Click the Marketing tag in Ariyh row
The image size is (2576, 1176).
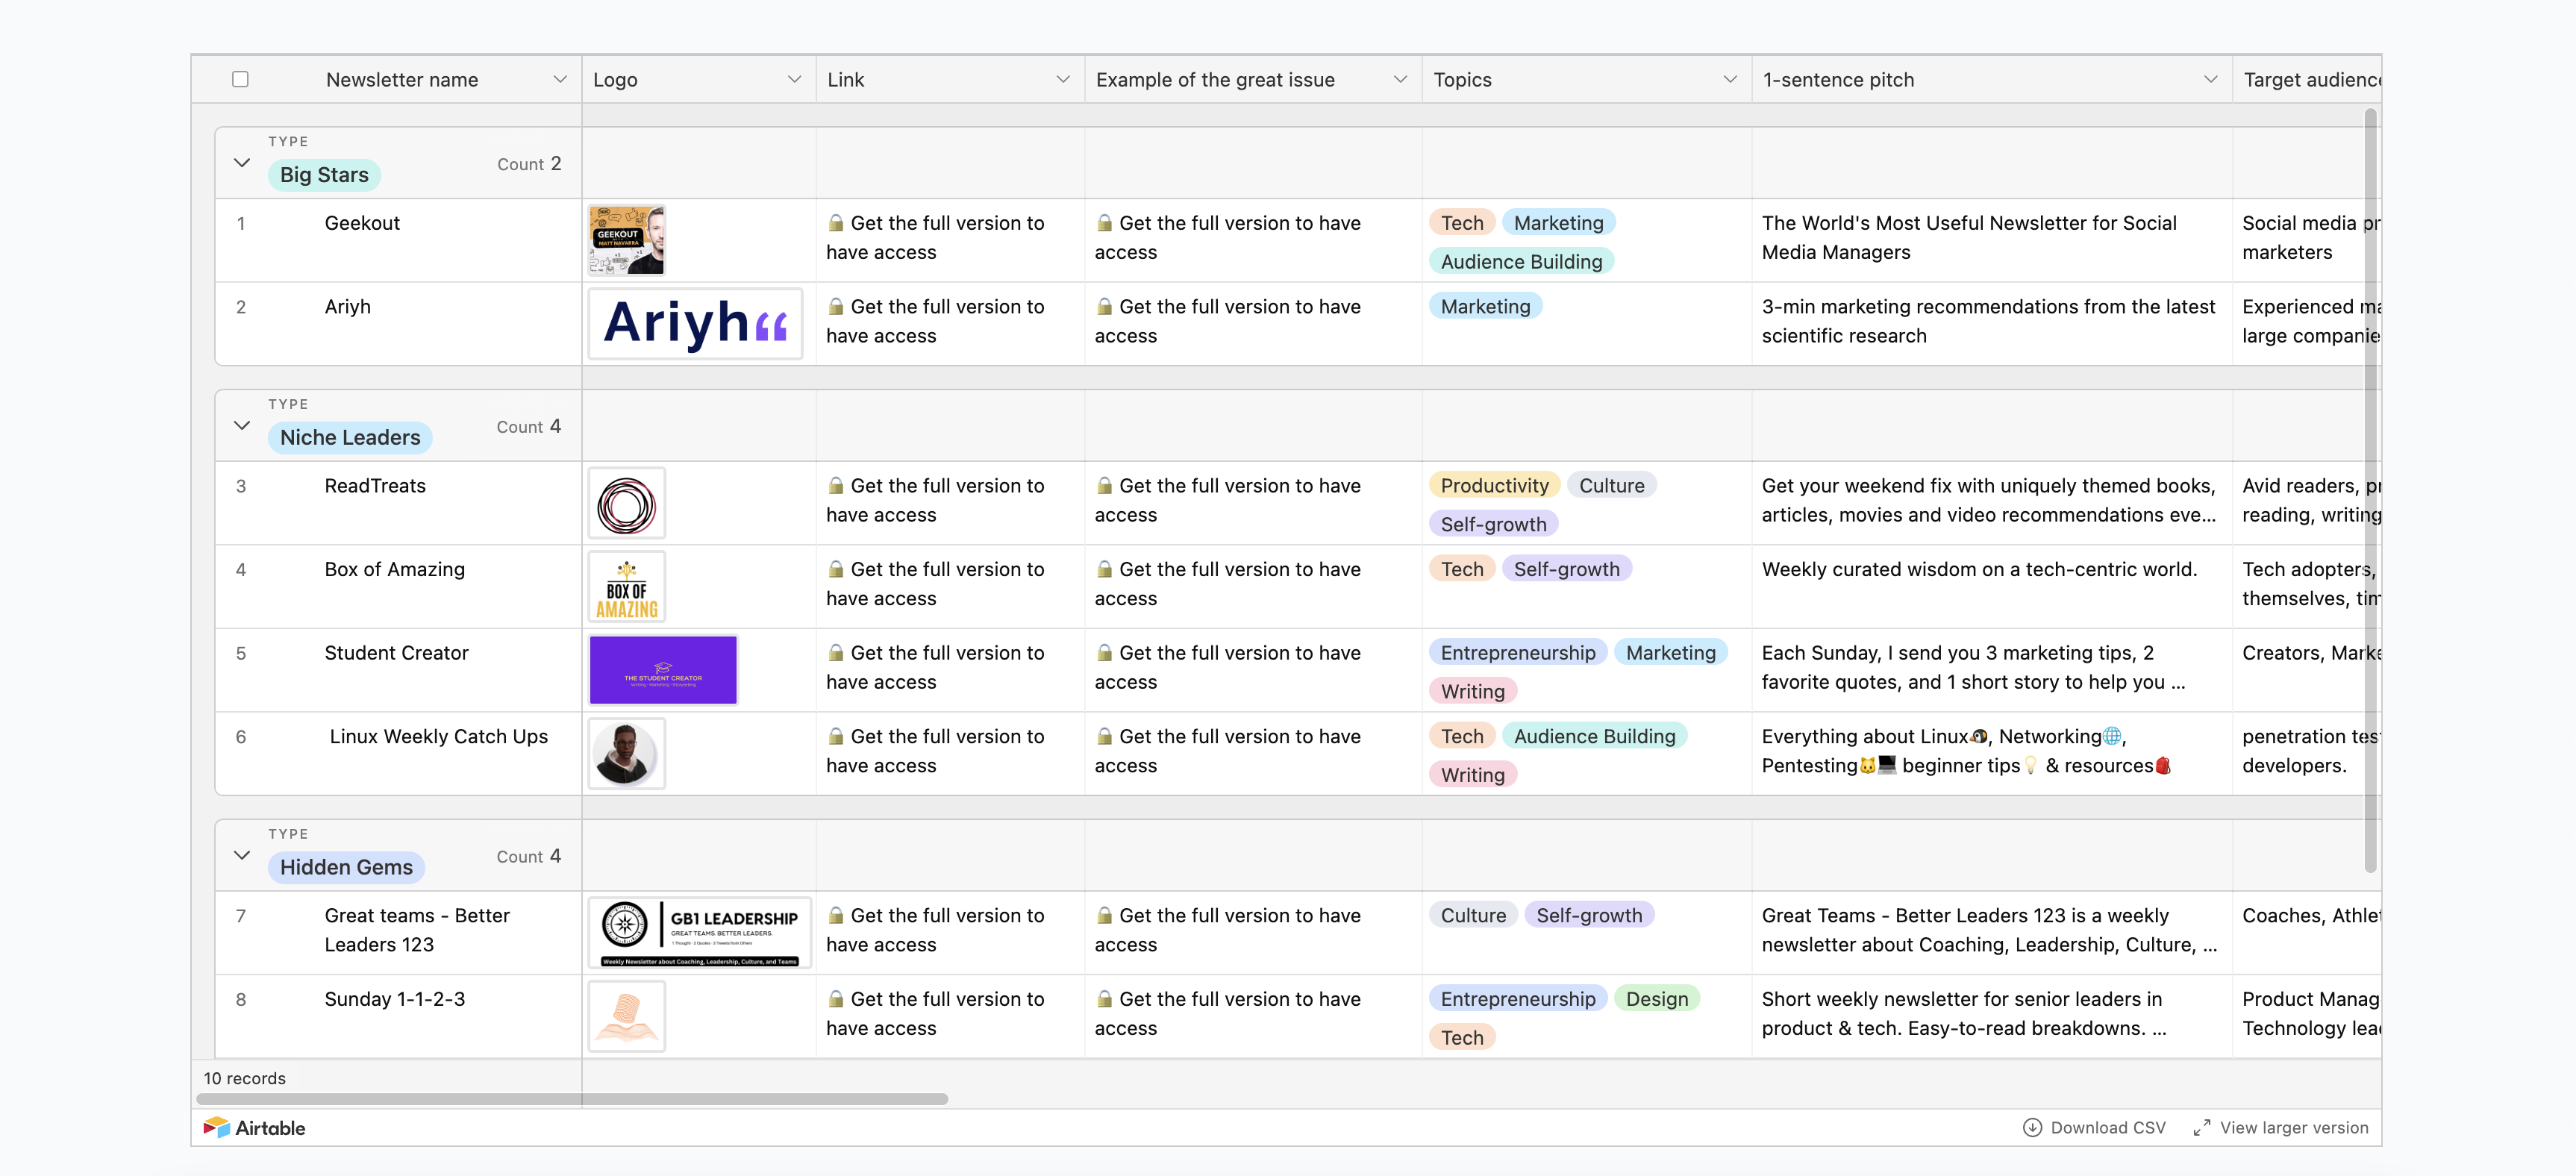[1485, 307]
